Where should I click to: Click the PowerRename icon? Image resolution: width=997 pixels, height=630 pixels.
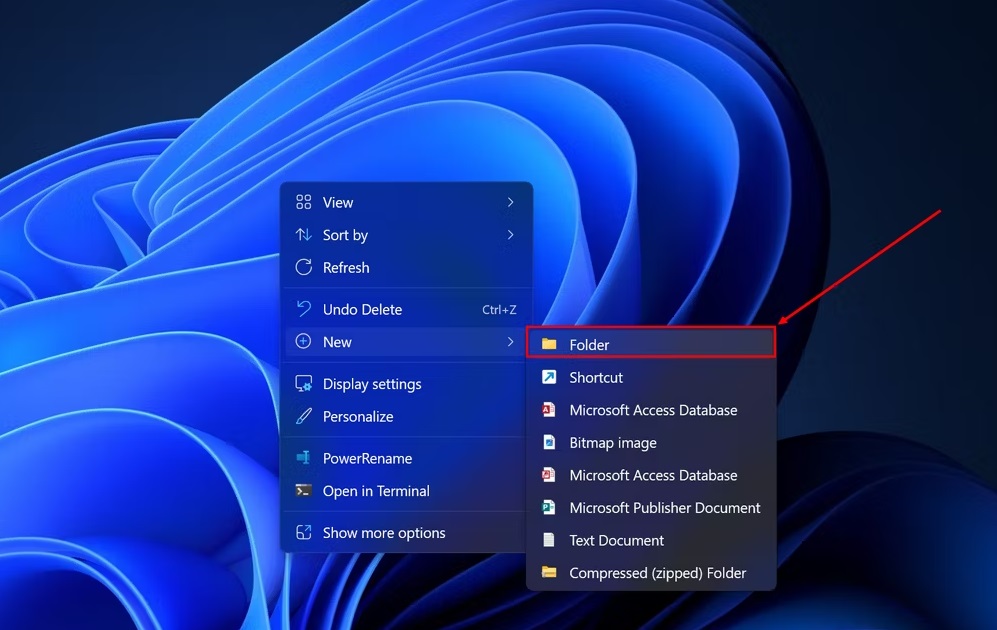[x=303, y=458]
